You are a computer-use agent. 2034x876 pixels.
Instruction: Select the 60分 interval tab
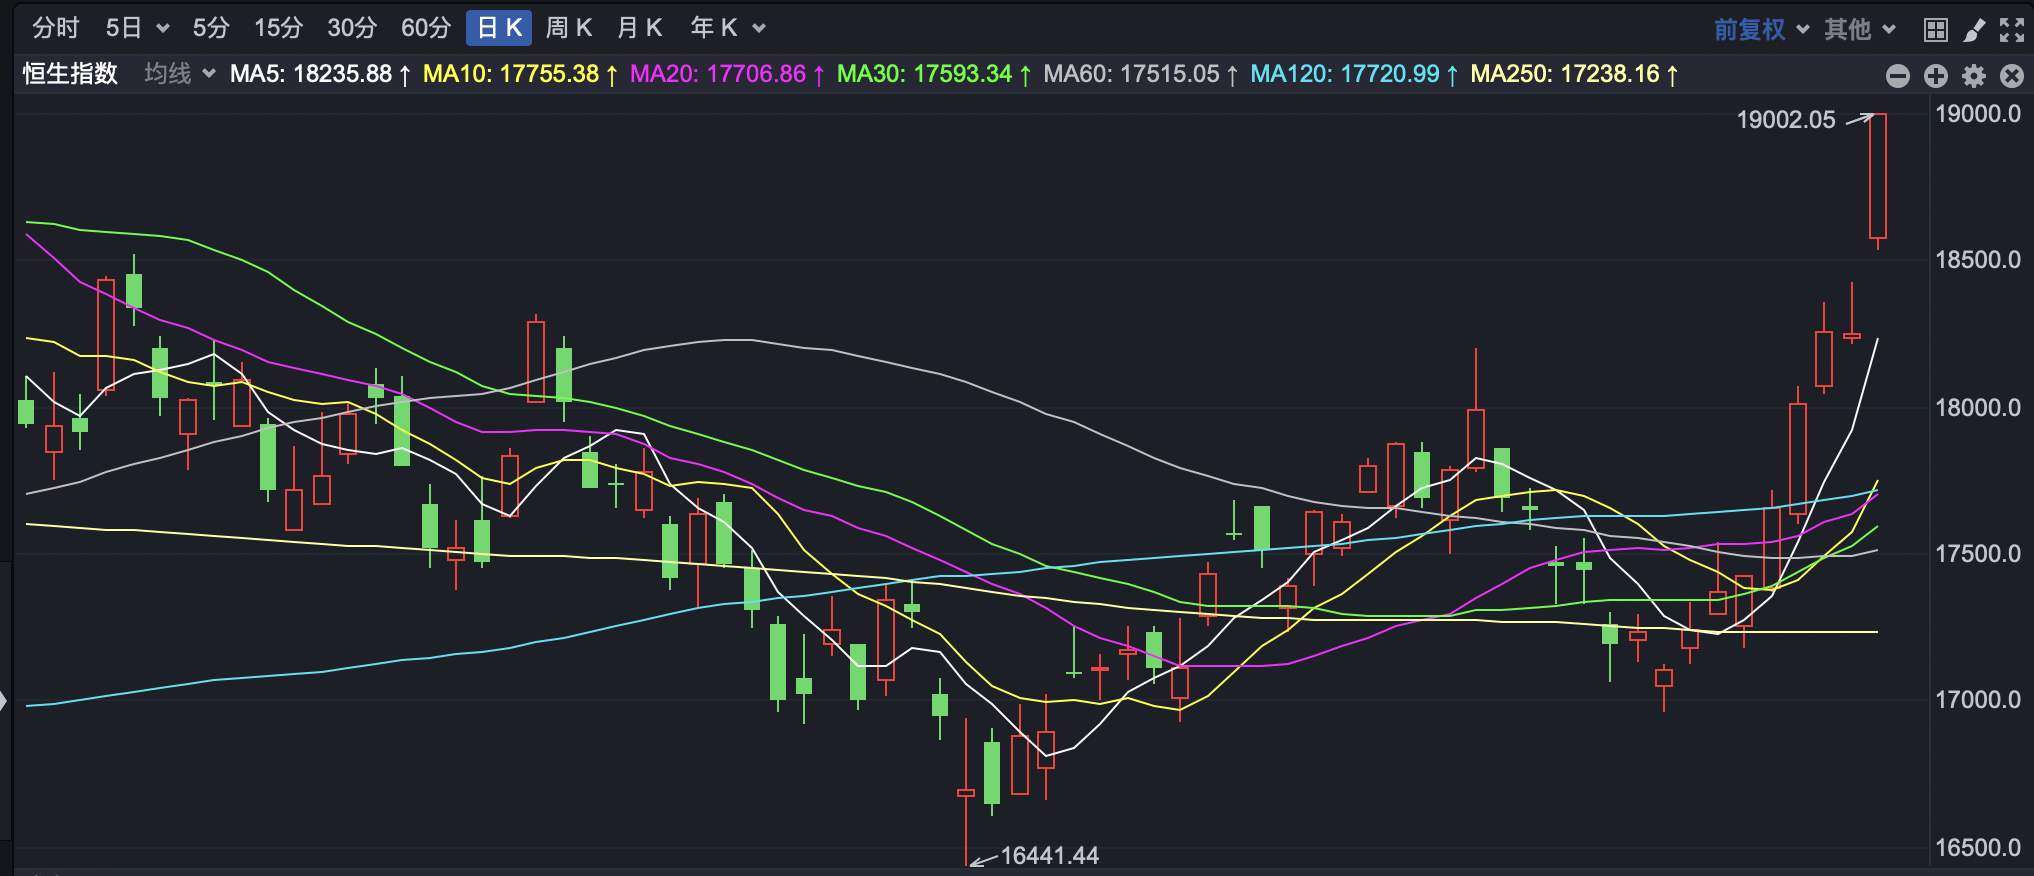tap(426, 28)
